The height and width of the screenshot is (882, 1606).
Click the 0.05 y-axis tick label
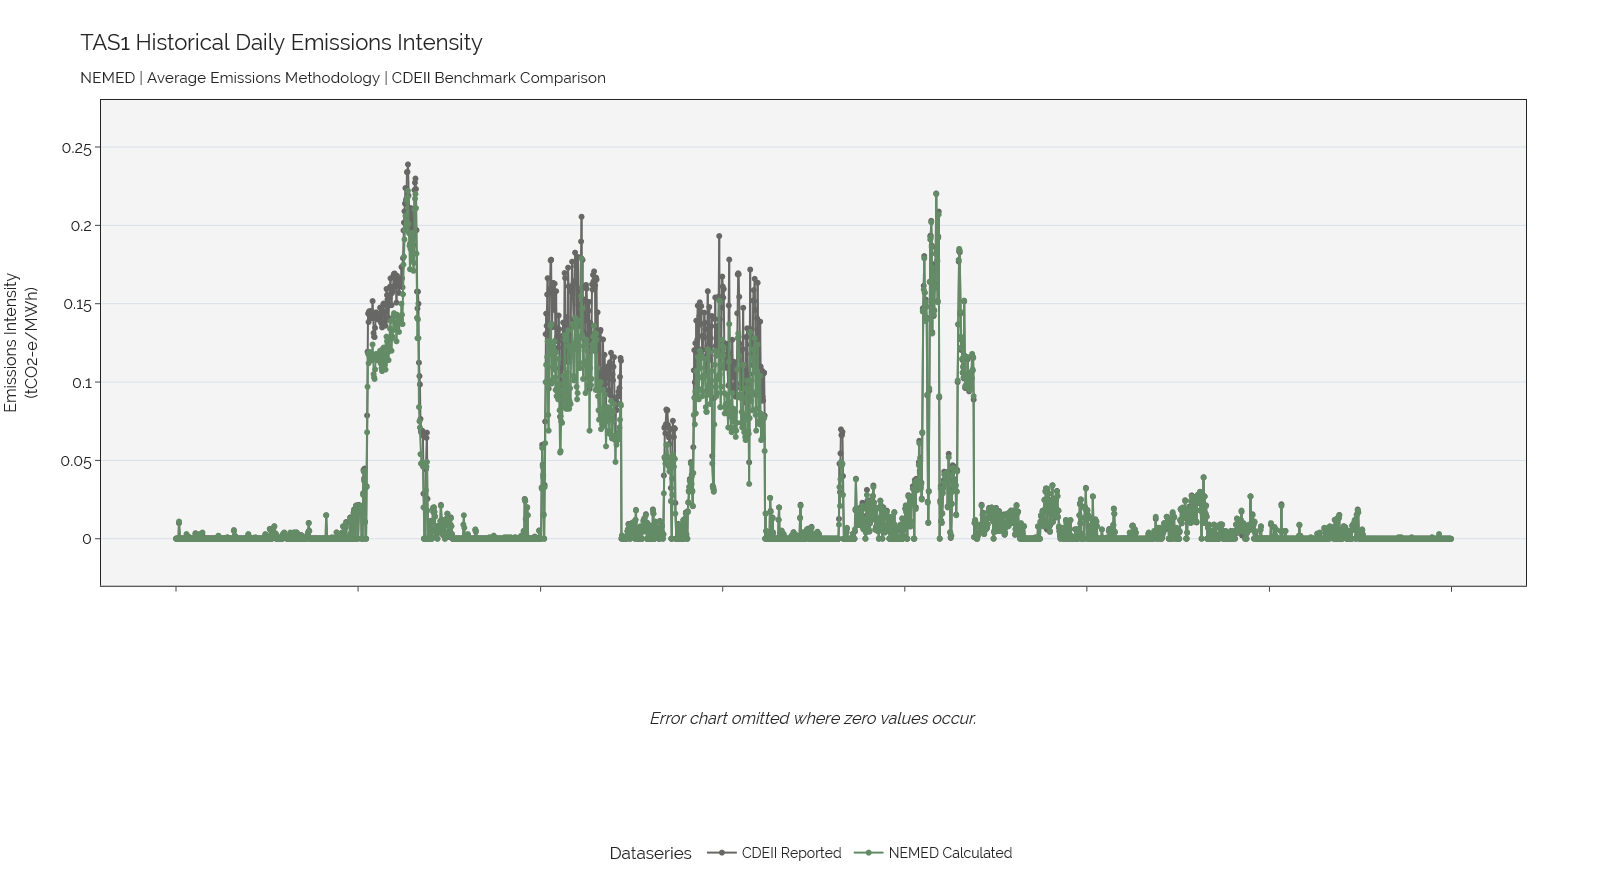[x=76, y=461]
